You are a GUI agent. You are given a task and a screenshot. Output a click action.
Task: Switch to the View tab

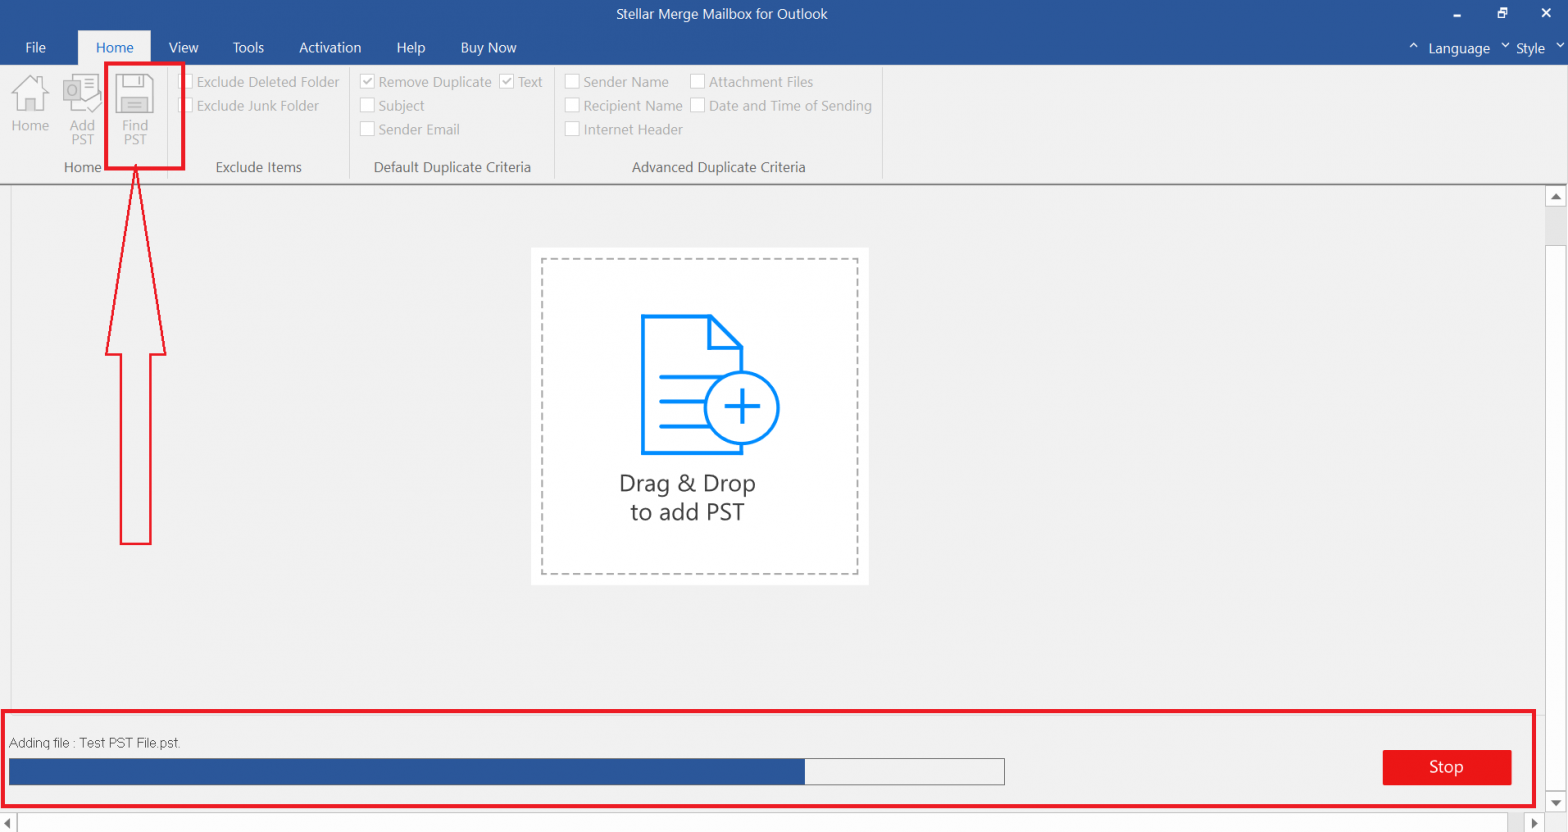point(183,48)
